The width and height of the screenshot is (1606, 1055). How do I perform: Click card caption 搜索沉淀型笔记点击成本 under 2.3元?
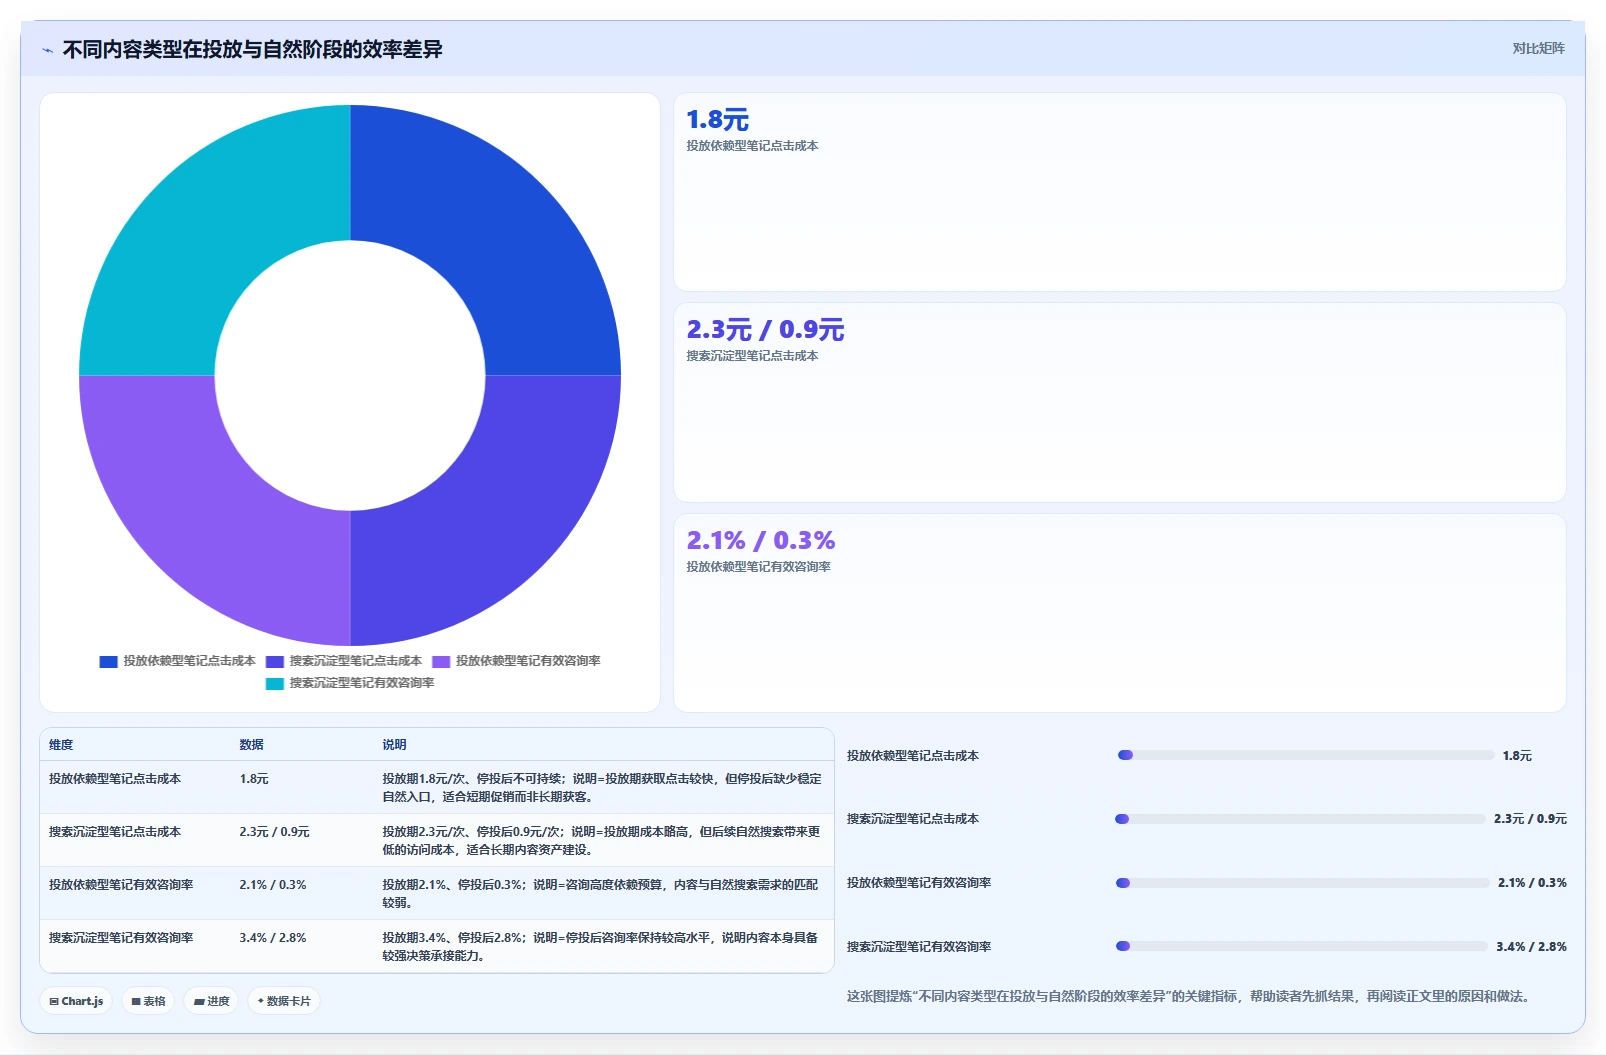coord(752,356)
